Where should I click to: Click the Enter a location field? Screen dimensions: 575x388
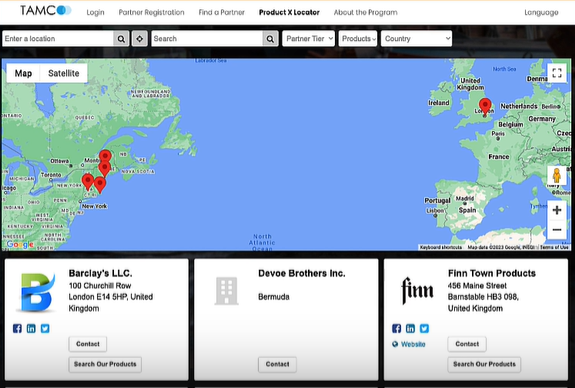pos(58,39)
